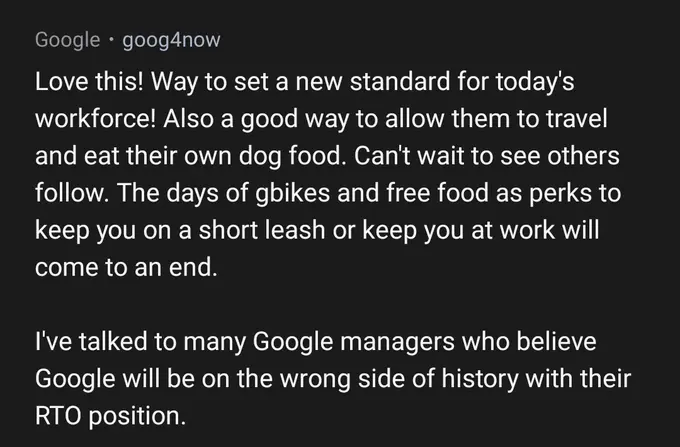This screenshot has width=680, height=447.
Task: Select the word 'workforce!' in the comment
Action: [95, 119]
